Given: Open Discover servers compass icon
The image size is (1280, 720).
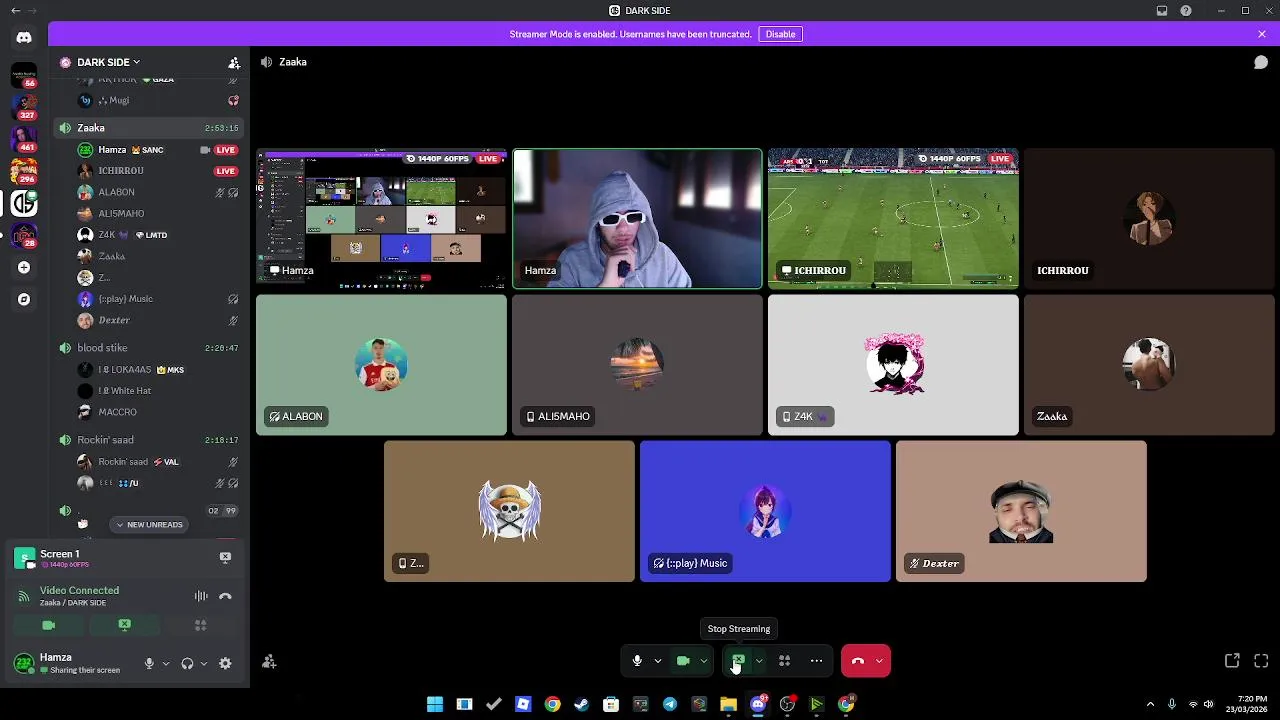Looking at the screenshot, I should click(x=24, y=299).
